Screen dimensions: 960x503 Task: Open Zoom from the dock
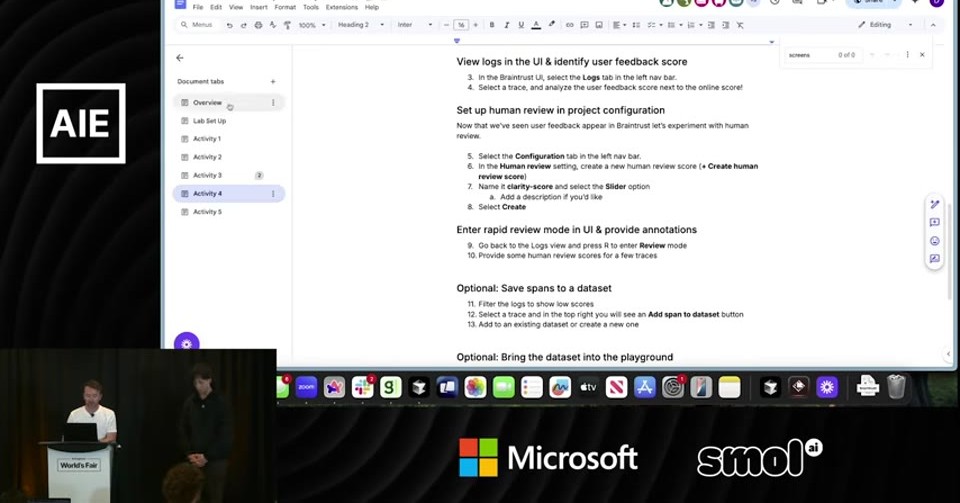click(306, 387)
